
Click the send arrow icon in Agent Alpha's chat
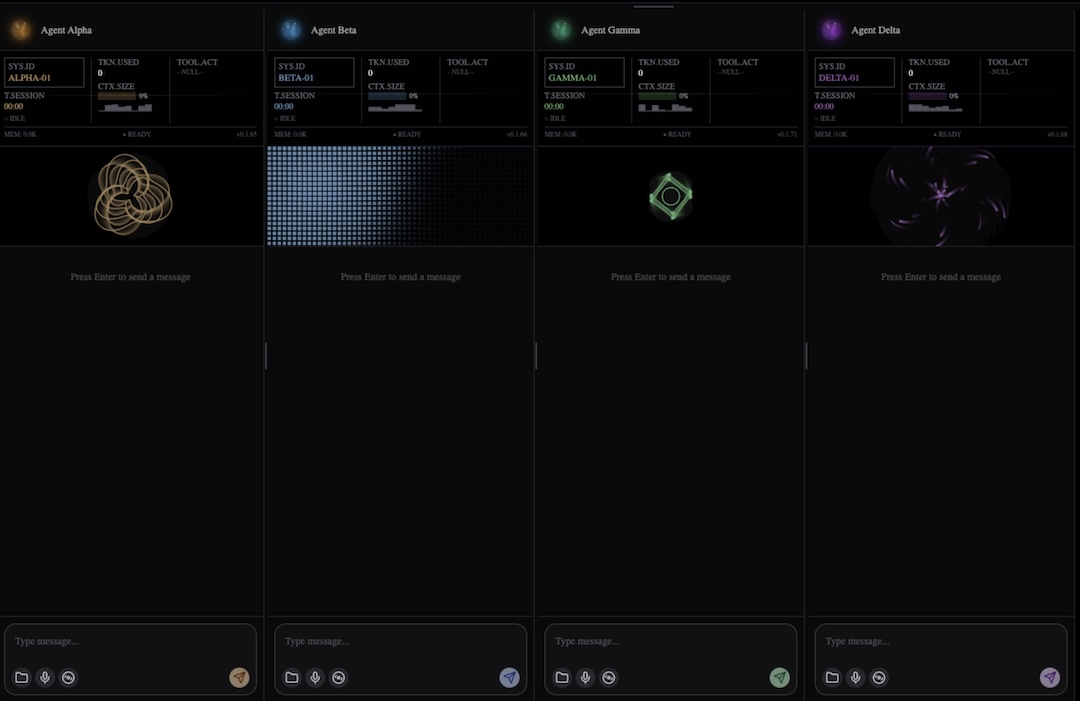239,677
